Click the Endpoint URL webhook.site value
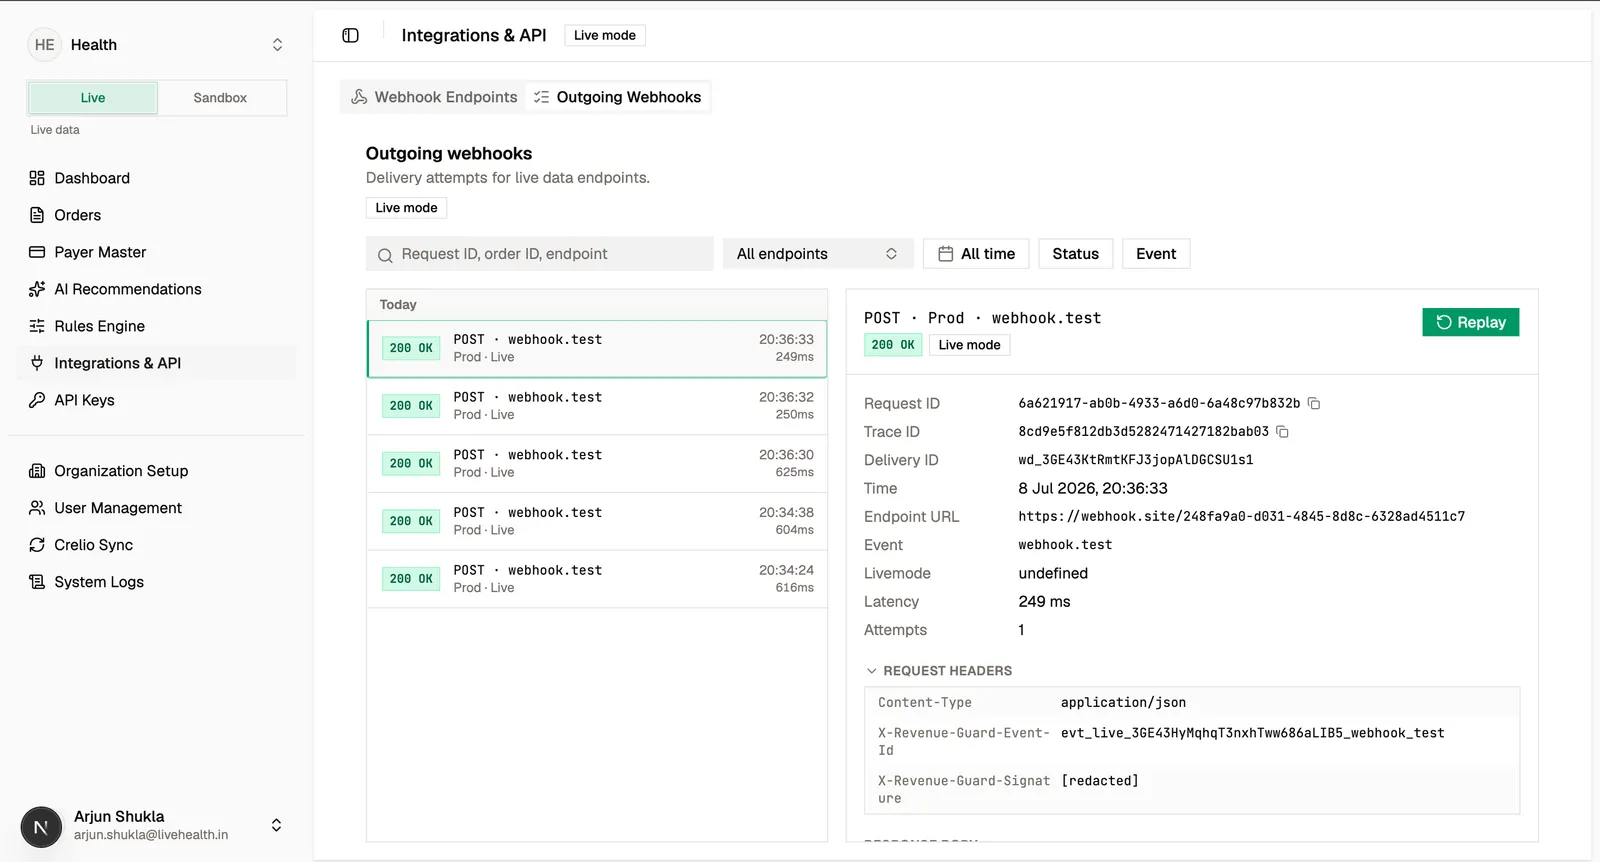Screen dimensions: 1600x862 tap(1241, 517)
